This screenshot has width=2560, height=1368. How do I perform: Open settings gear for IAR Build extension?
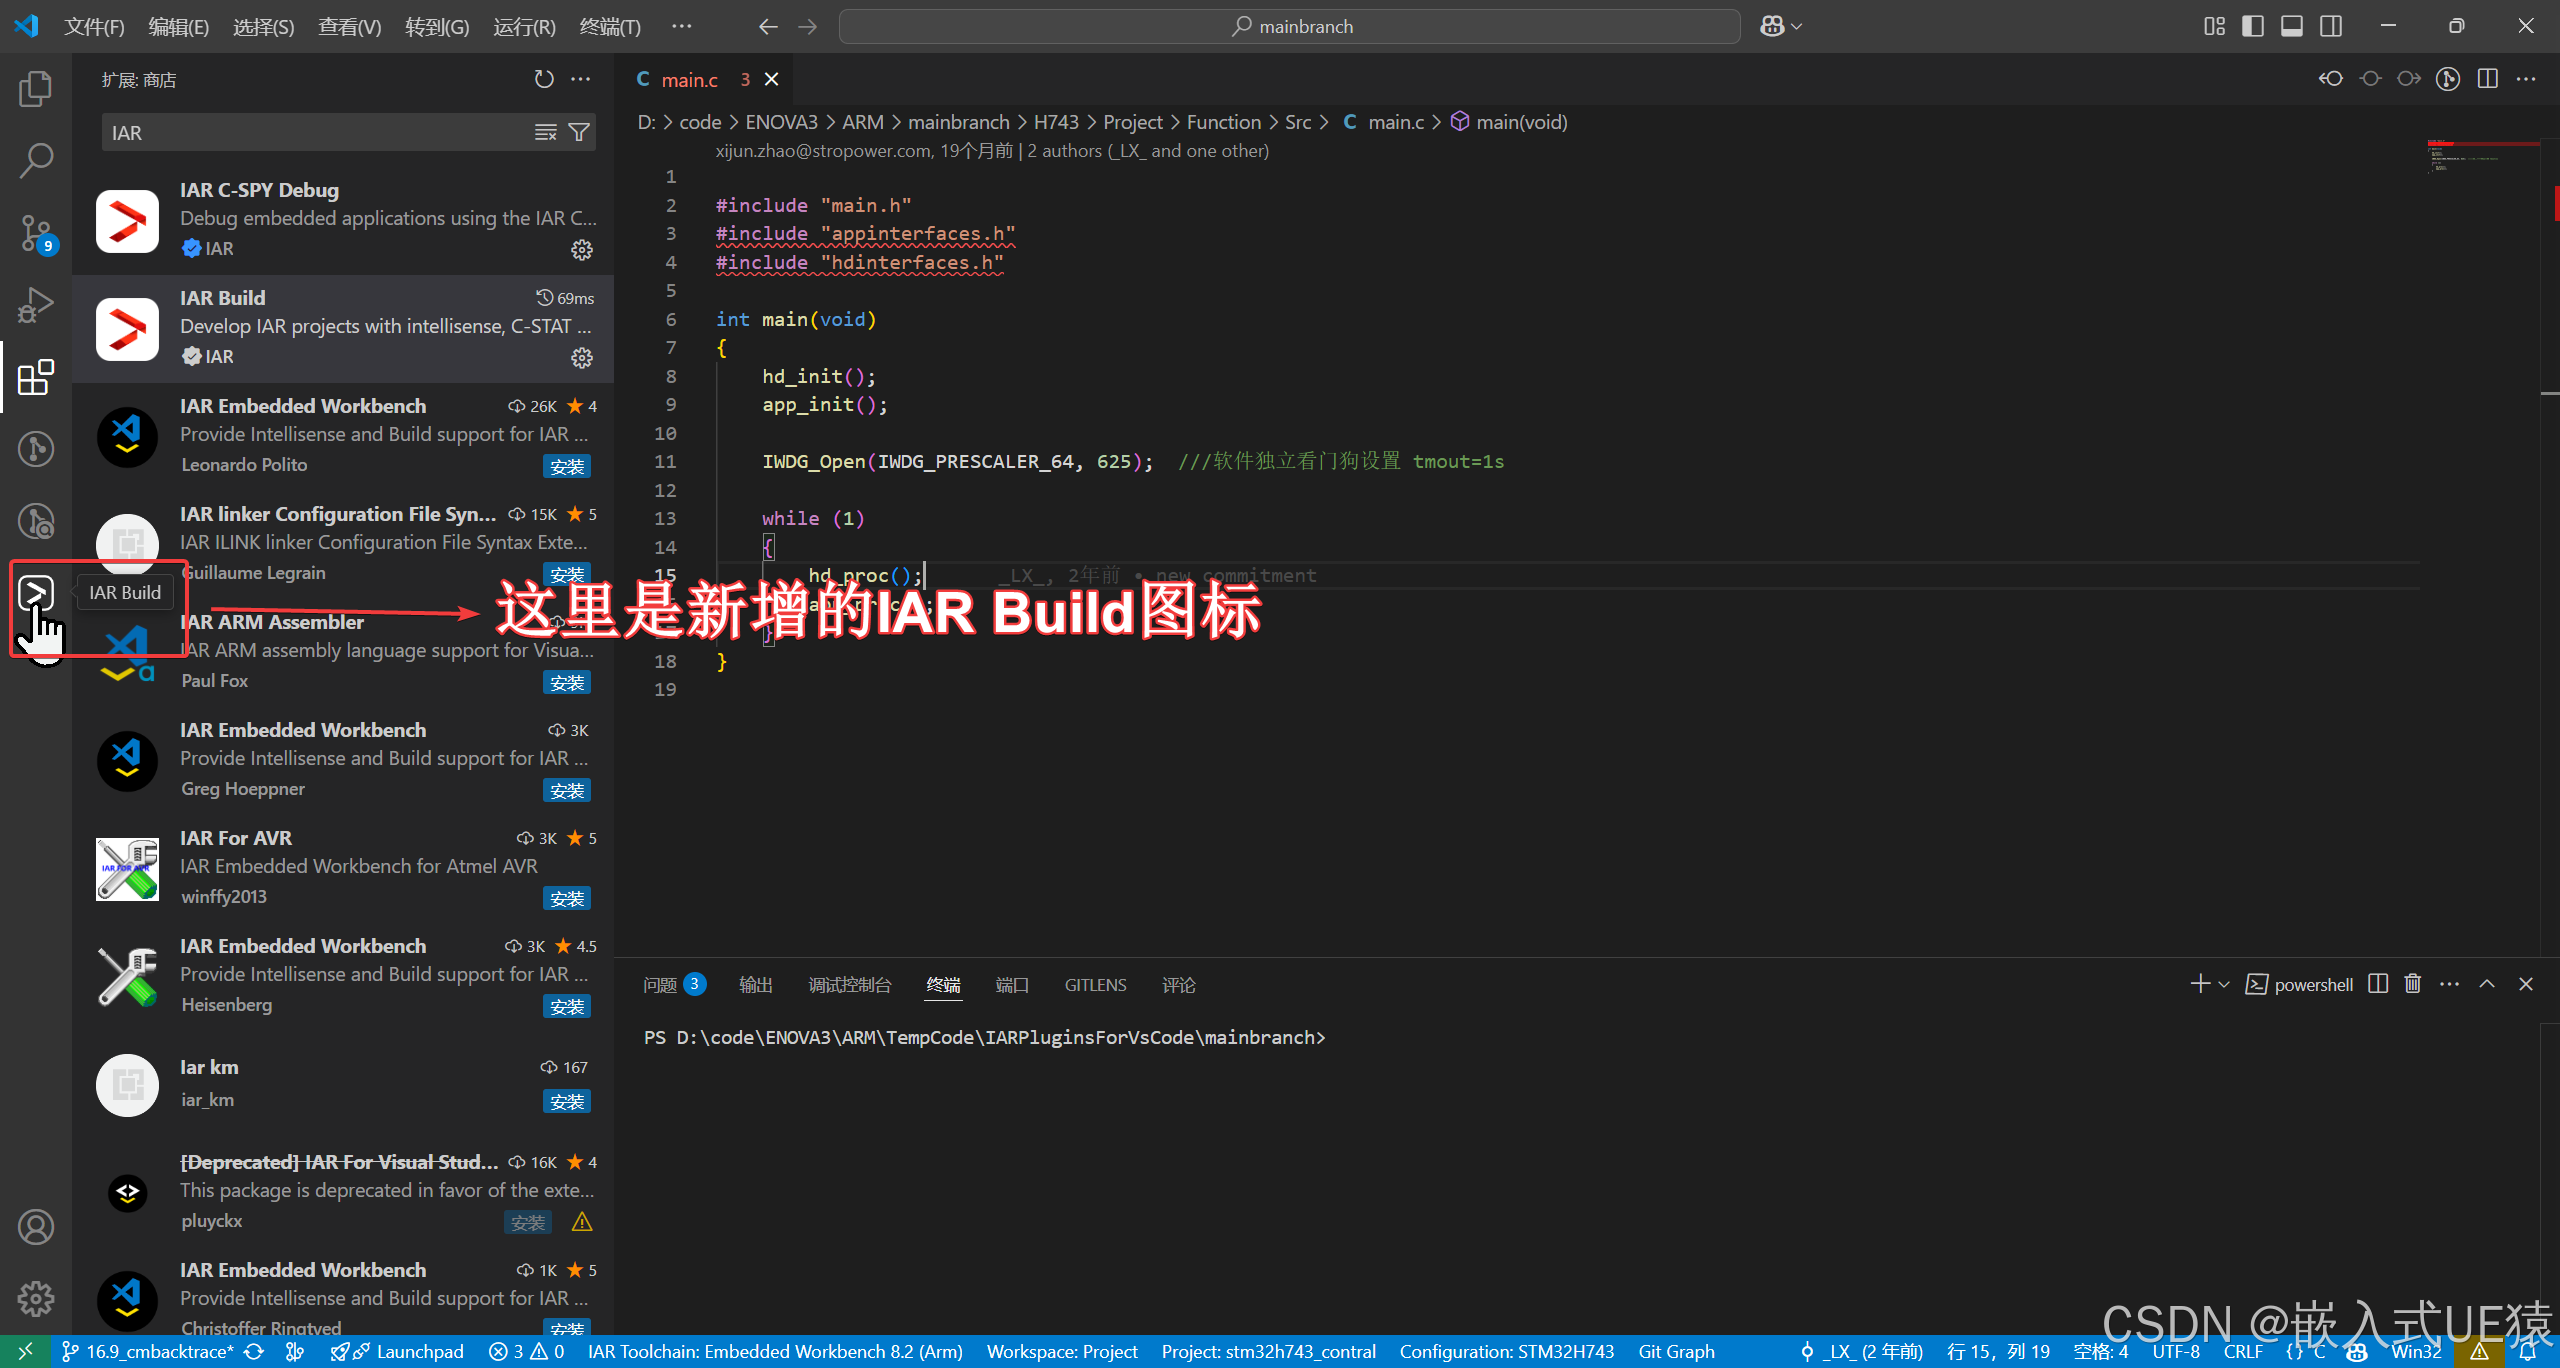(582, 358)
